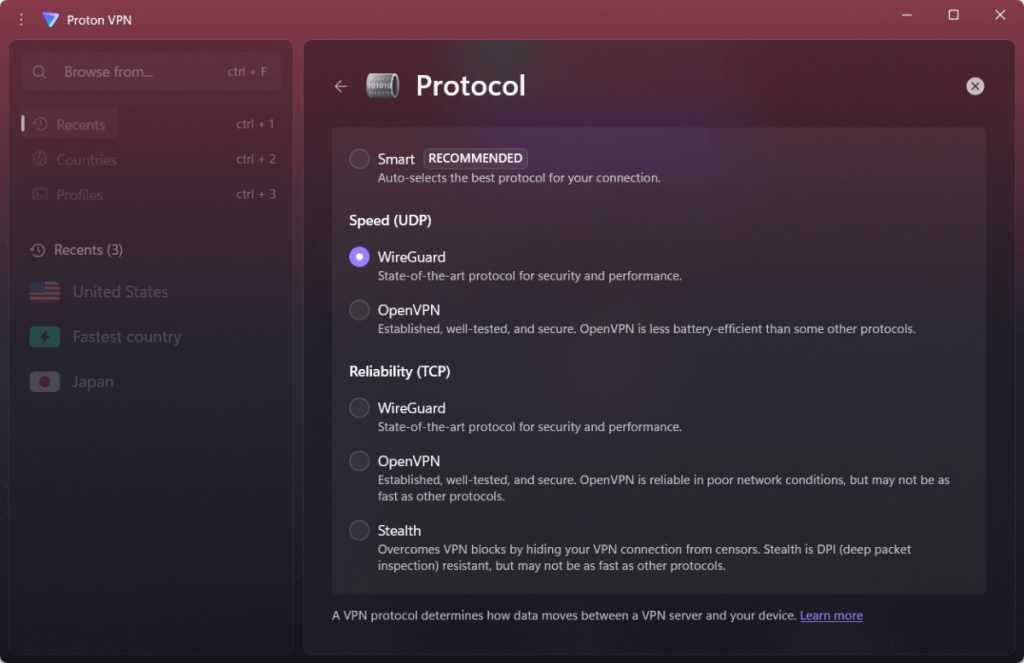Click the Protocol header icon

(x=382, y=86)
